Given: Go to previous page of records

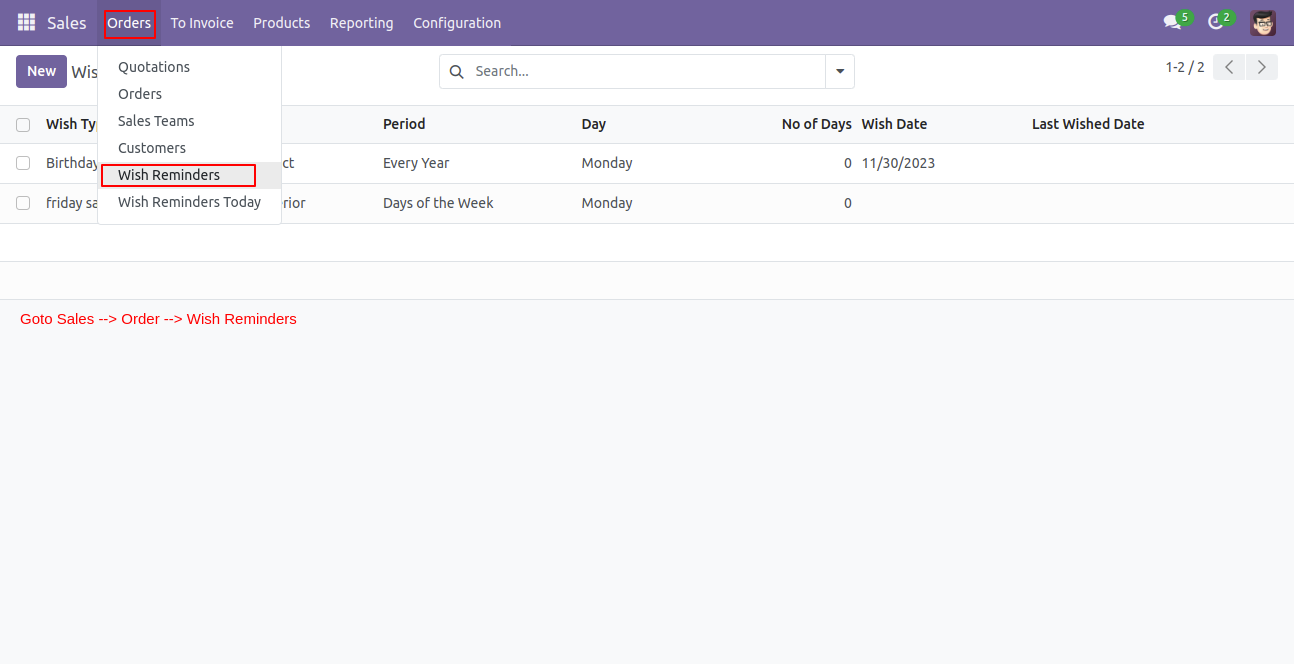Looking at the screenshot, I should (x=1229, y=67).
